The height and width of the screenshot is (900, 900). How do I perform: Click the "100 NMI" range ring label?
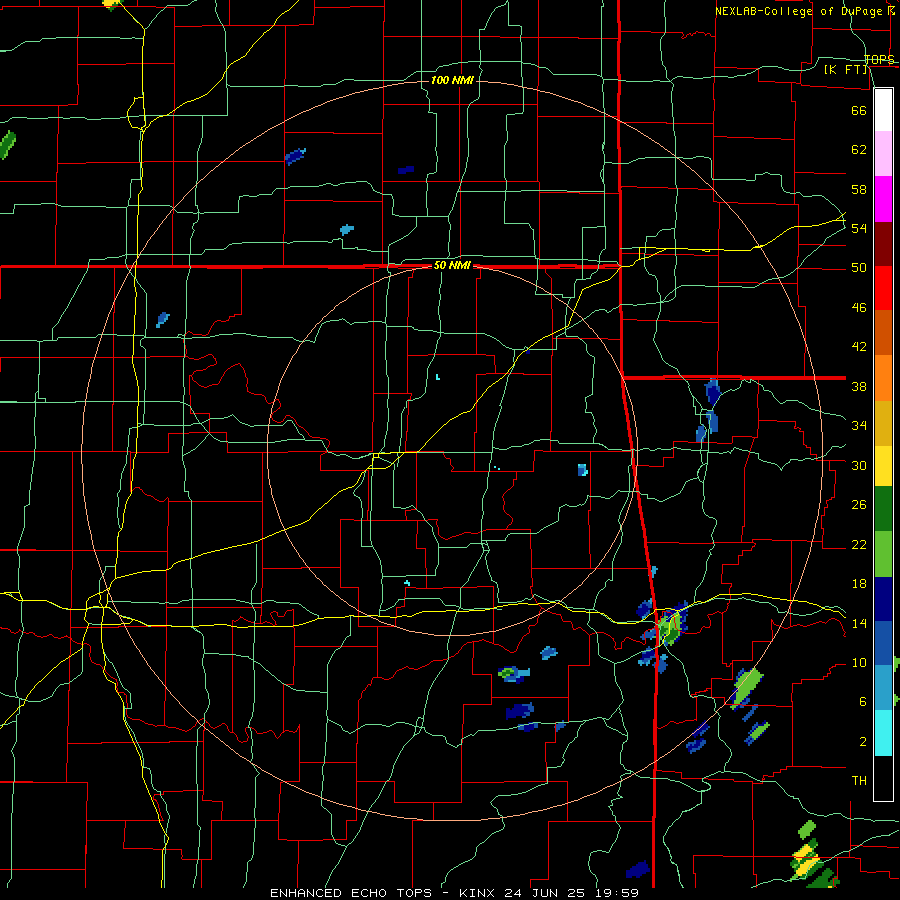(452, 80)
